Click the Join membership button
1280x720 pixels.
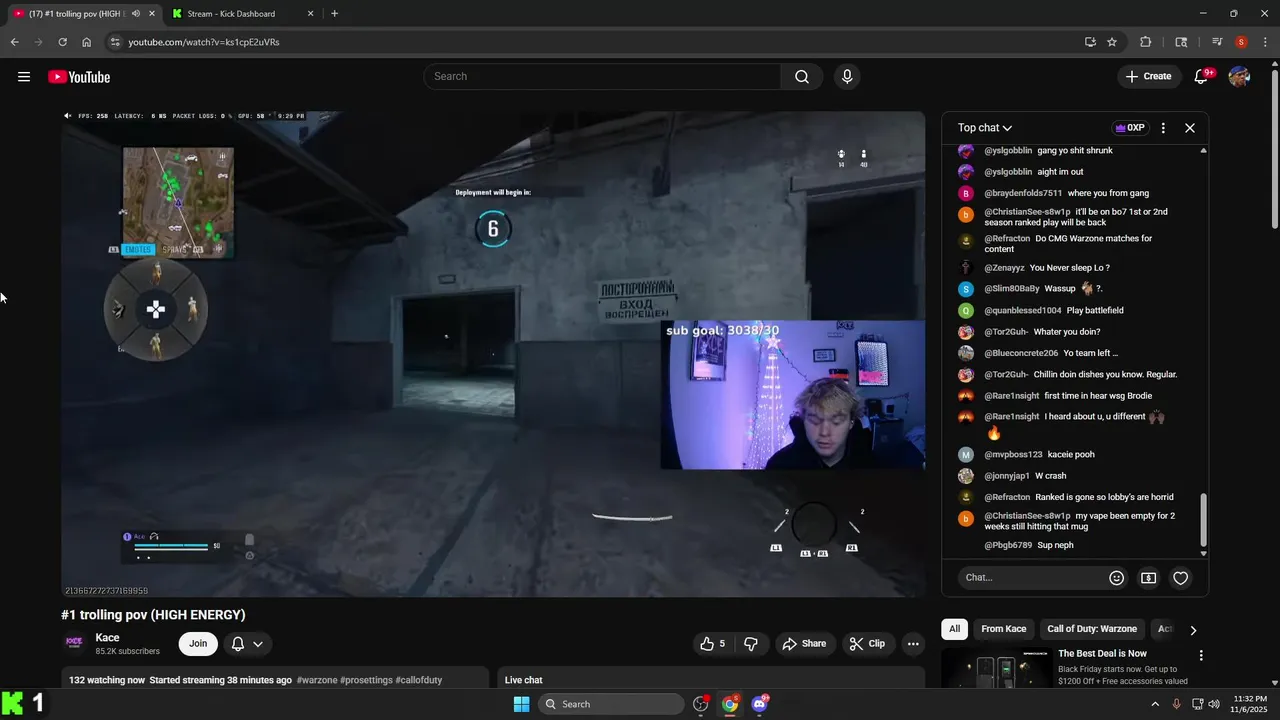point(198,644)
